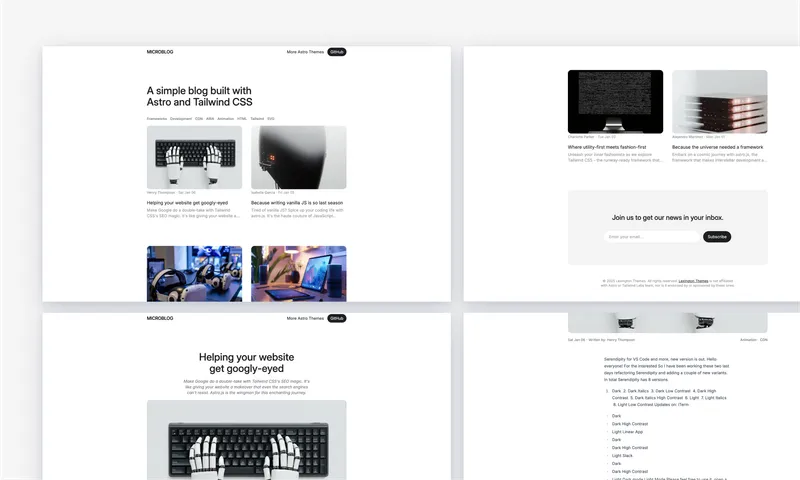Filter posts by the Frameworks tag
The height and width of the screenshot is (480, 800).
click(x=157, y=118)
